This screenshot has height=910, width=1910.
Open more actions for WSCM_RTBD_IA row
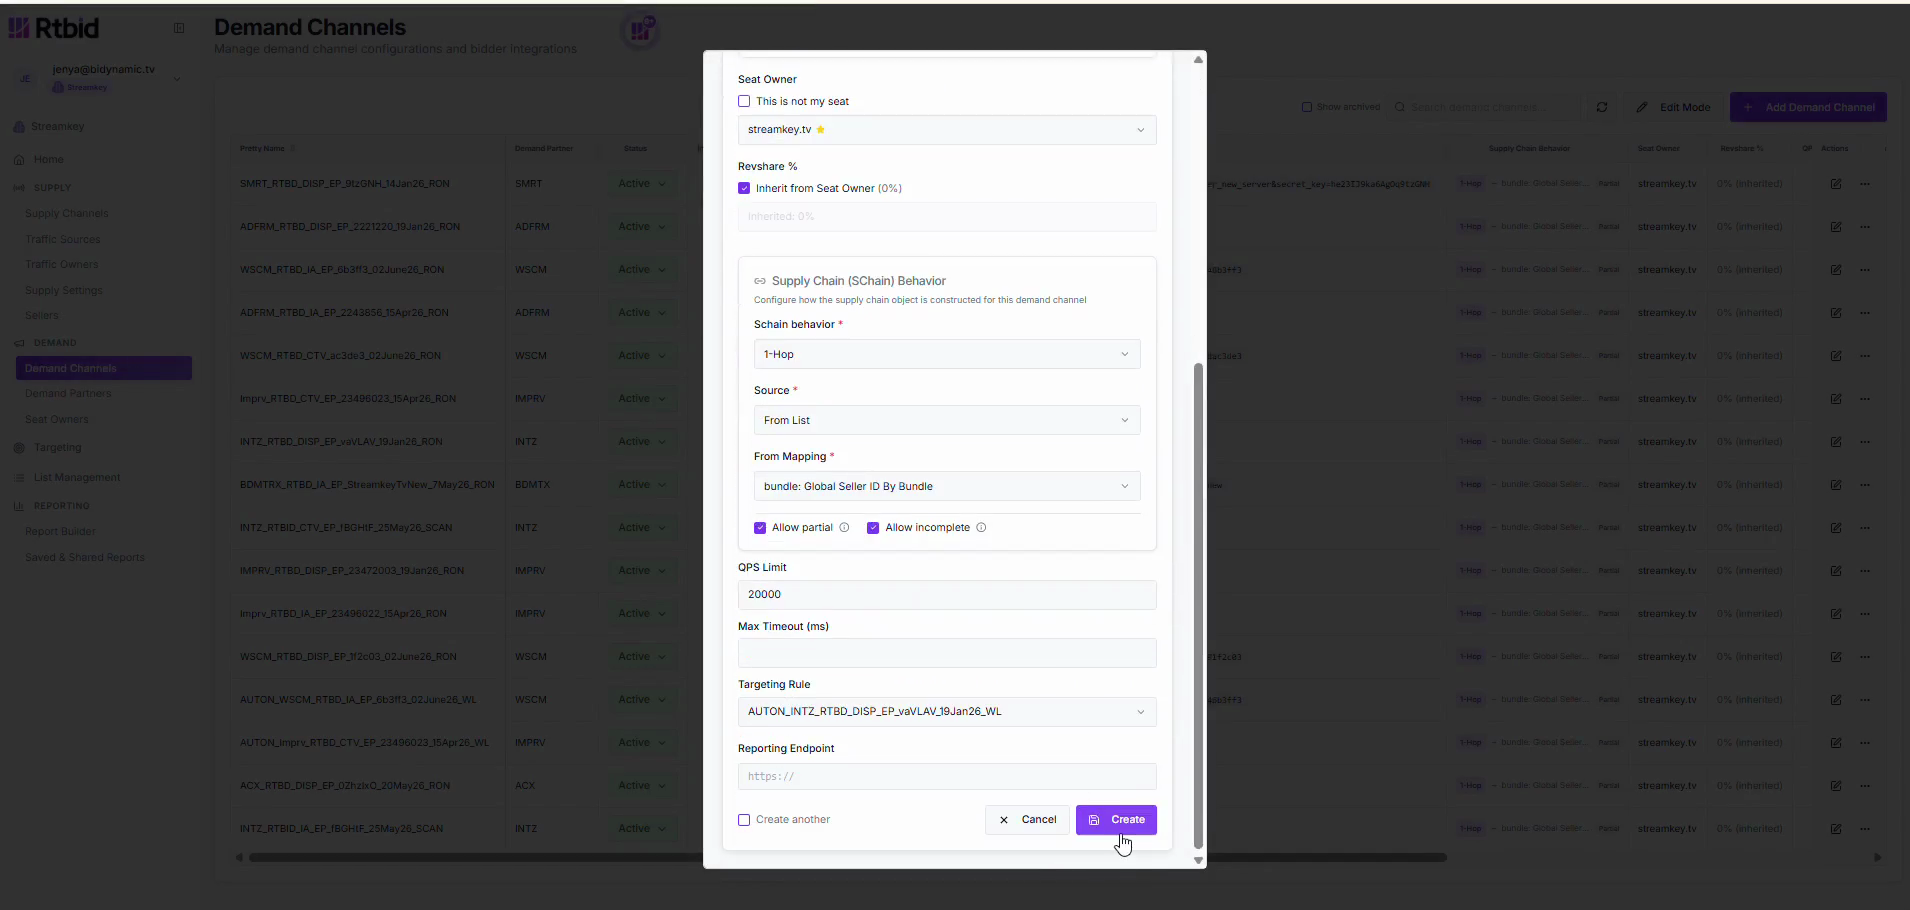point(1865,270)
